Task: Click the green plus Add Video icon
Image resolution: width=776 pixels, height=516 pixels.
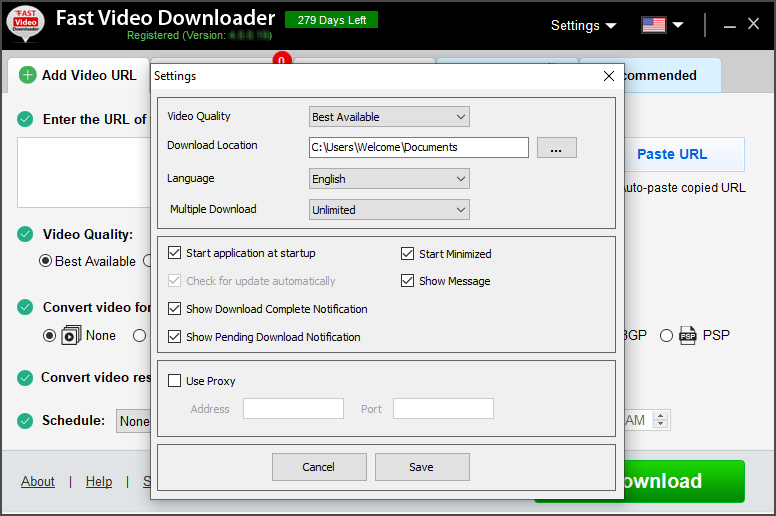Action: click(28, 75)
